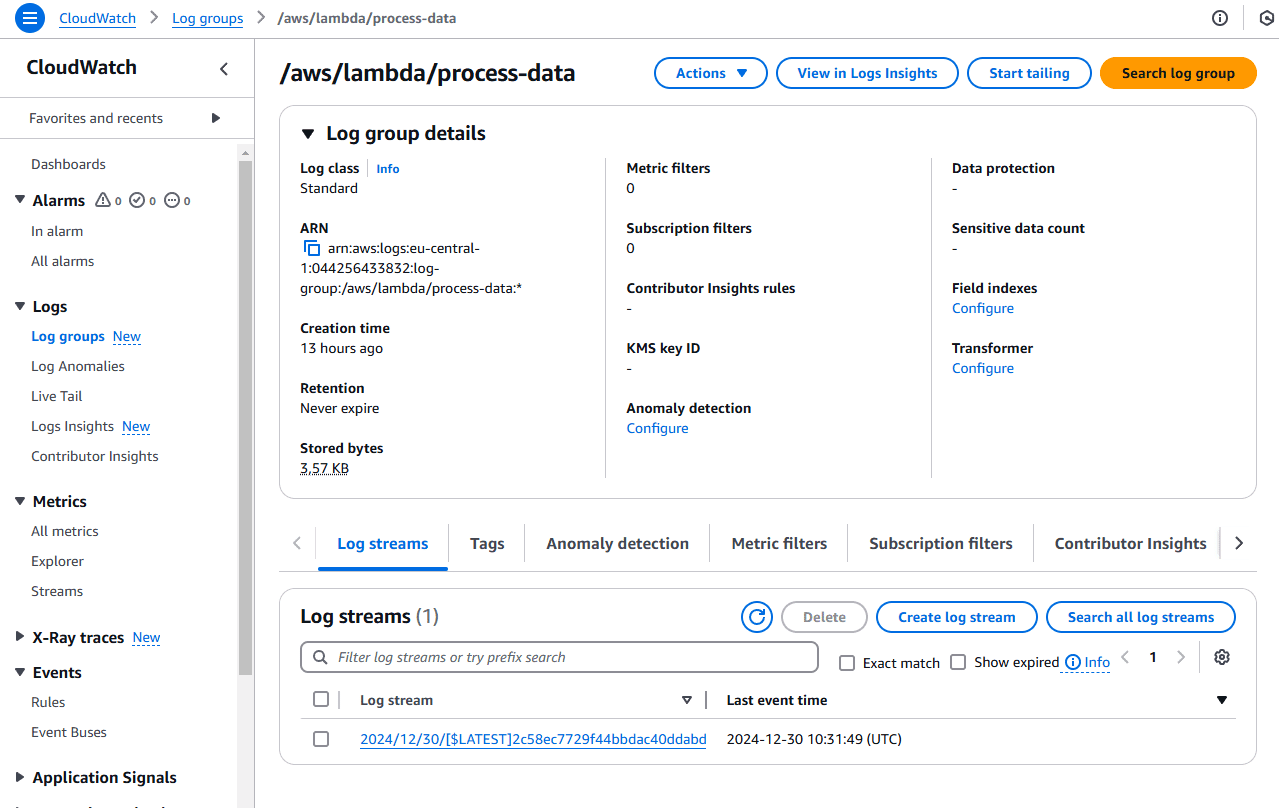Enable Exact match checkbox

click(847, 662)
